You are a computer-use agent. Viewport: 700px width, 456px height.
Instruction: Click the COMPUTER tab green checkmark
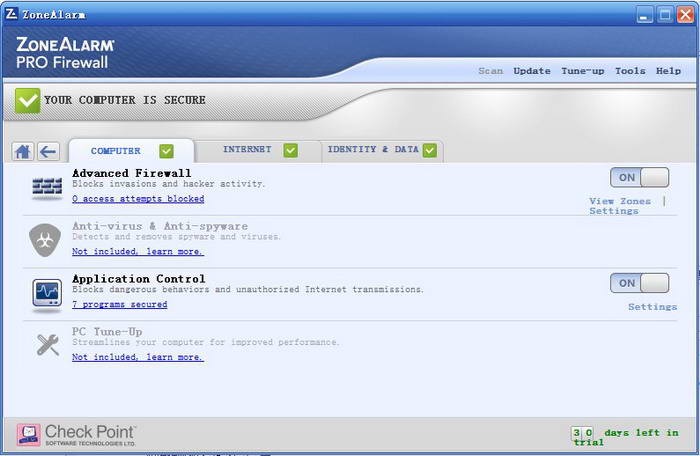166,151
